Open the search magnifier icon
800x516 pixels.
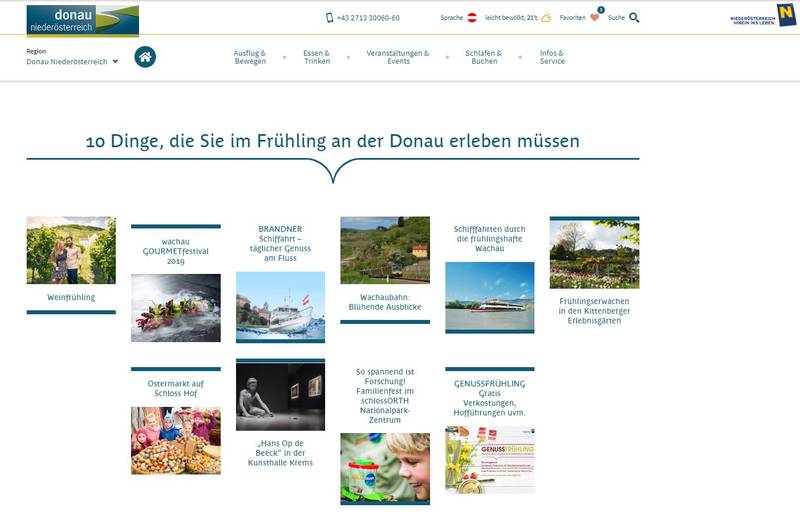point(634,18)
